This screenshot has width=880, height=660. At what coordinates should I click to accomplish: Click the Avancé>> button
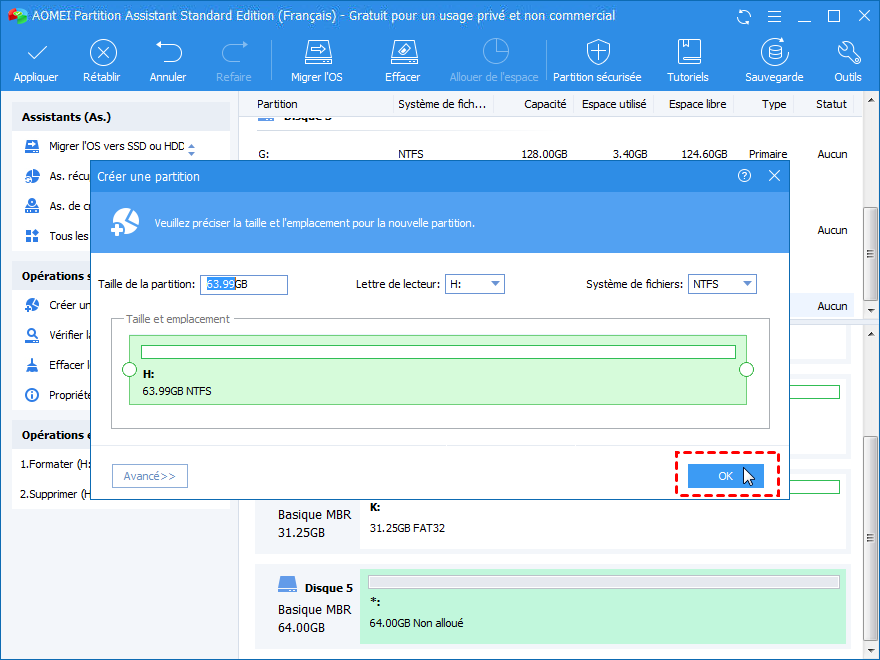(150, 476)
